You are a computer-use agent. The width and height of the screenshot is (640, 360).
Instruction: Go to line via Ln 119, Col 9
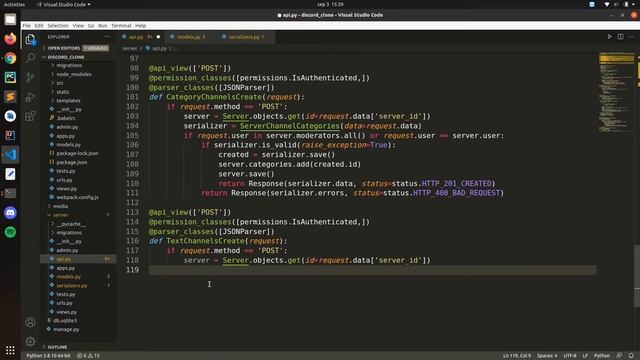coord(516,356)
